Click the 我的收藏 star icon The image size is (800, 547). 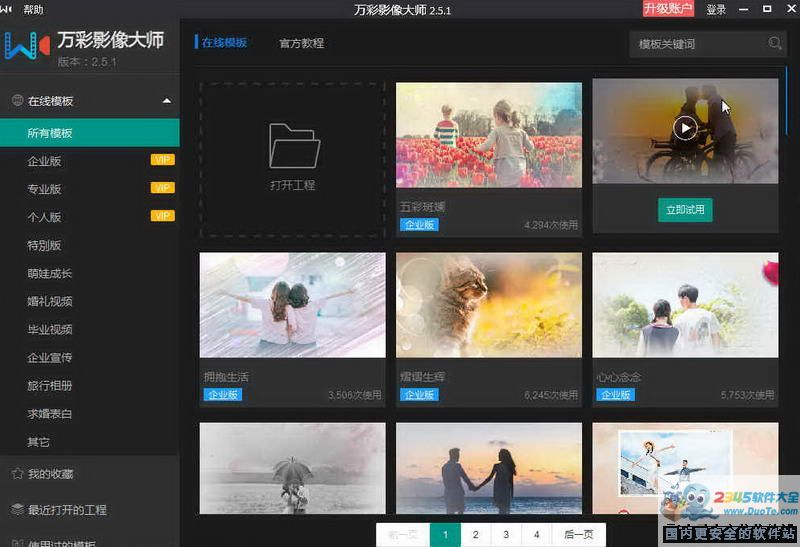click(17, 474)
